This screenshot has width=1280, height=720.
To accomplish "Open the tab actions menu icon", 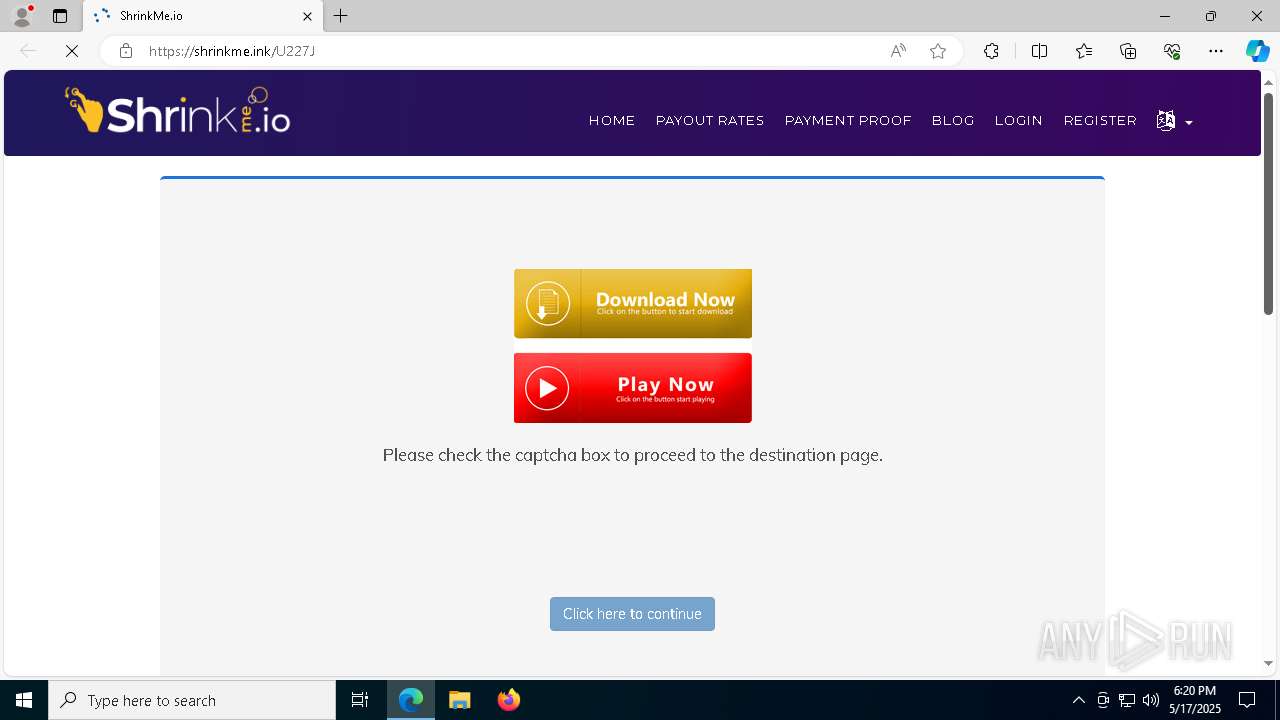I will click(x=60, y=16).
